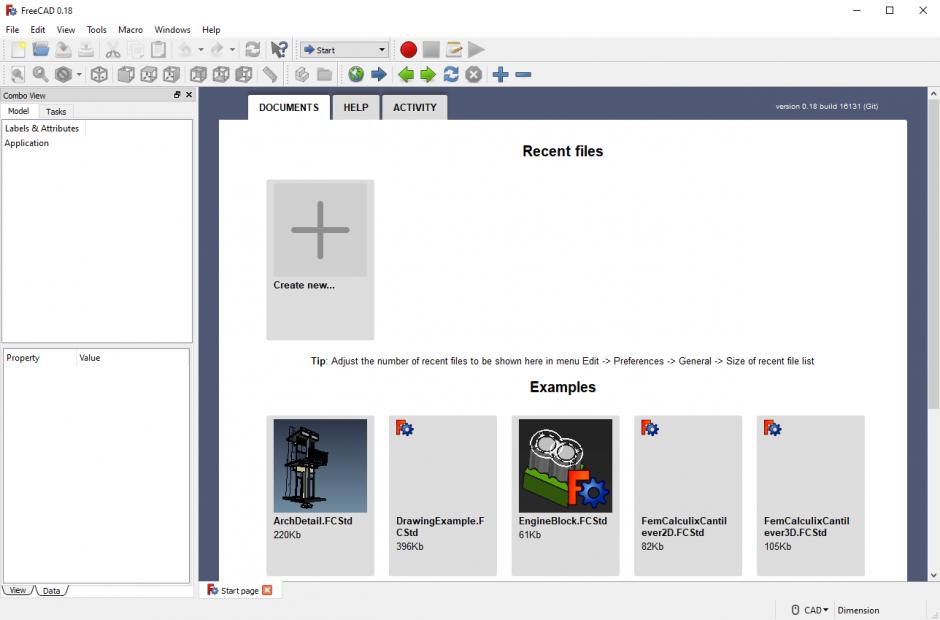This screenshot has height=620, width=940.
Task: Click the Cut scissors icon
Action: tap(113, 49)
